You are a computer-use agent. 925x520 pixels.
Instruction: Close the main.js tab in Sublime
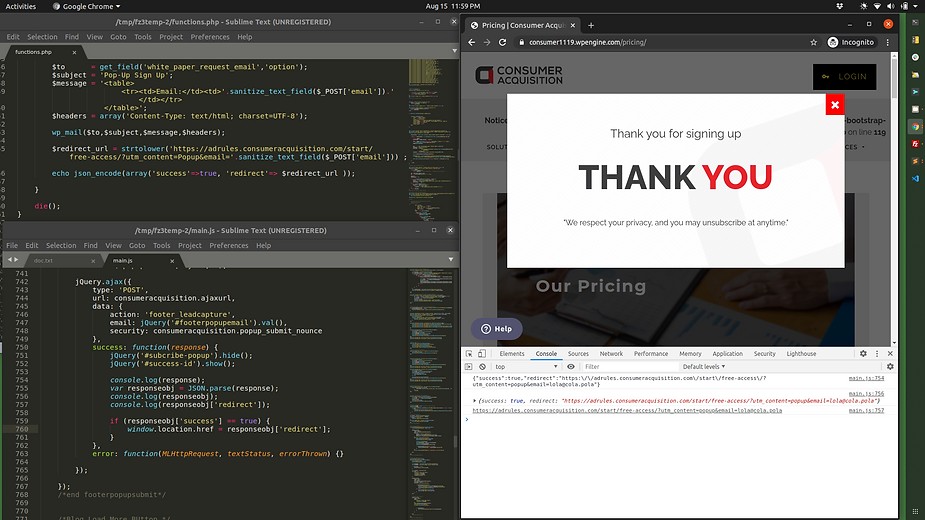coord(172,261)
